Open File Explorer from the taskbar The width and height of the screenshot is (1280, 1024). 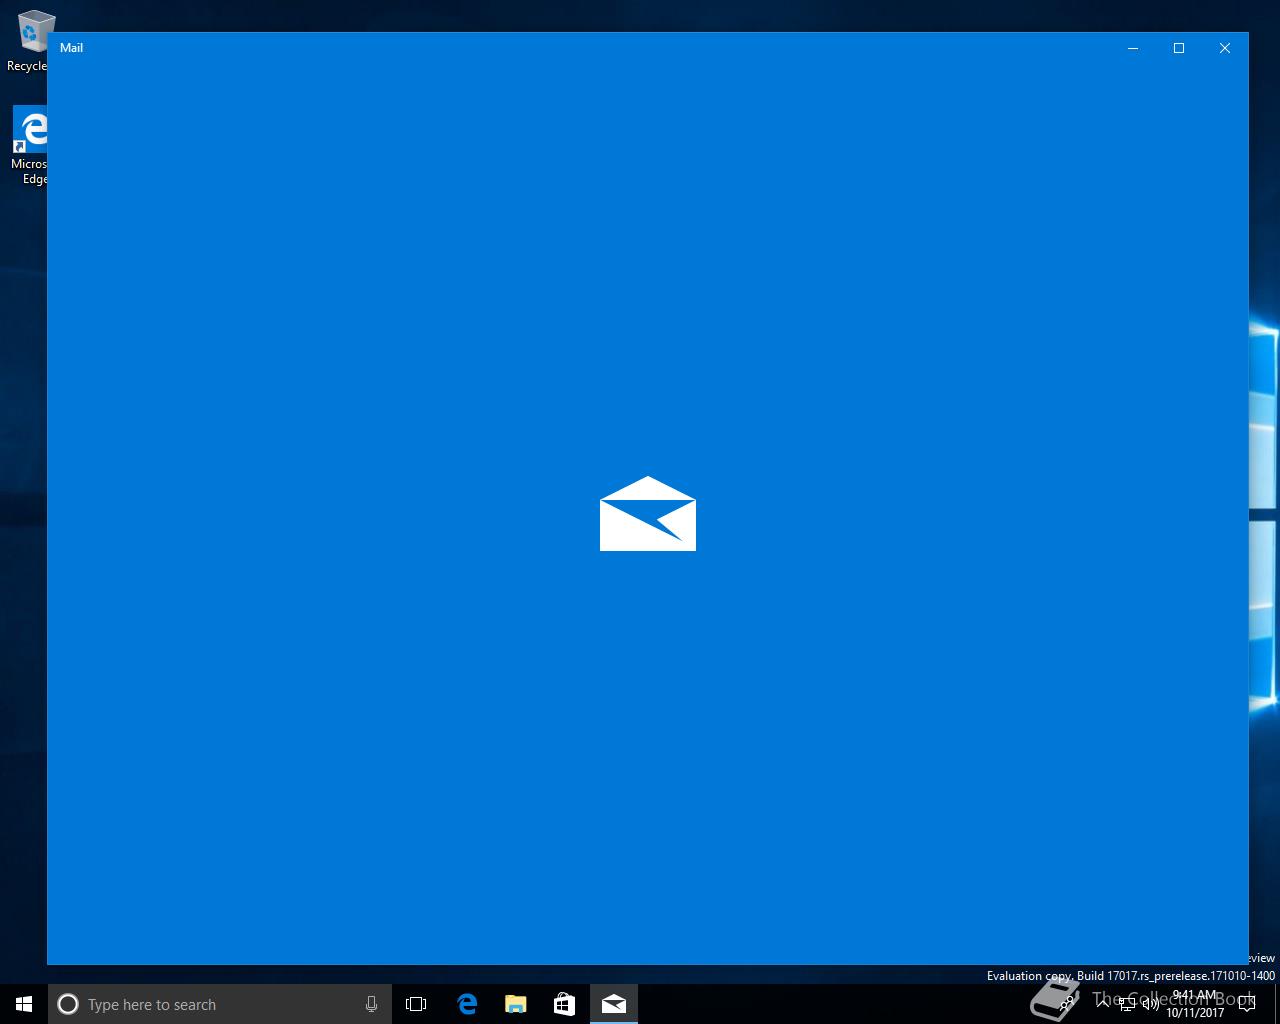(515, 1004)
